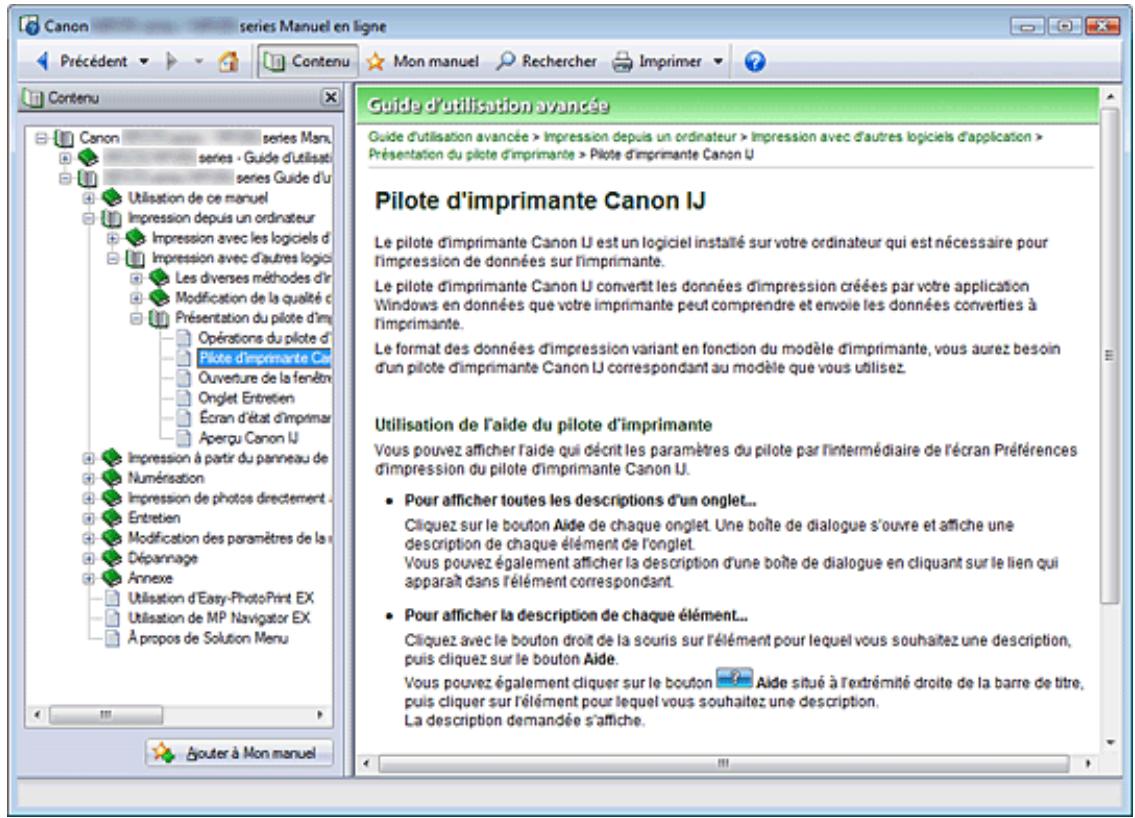The height and width of the screenshot is (818, 1135).
Task: Click the Contenu panel header icon
Action: pos(33,97)
